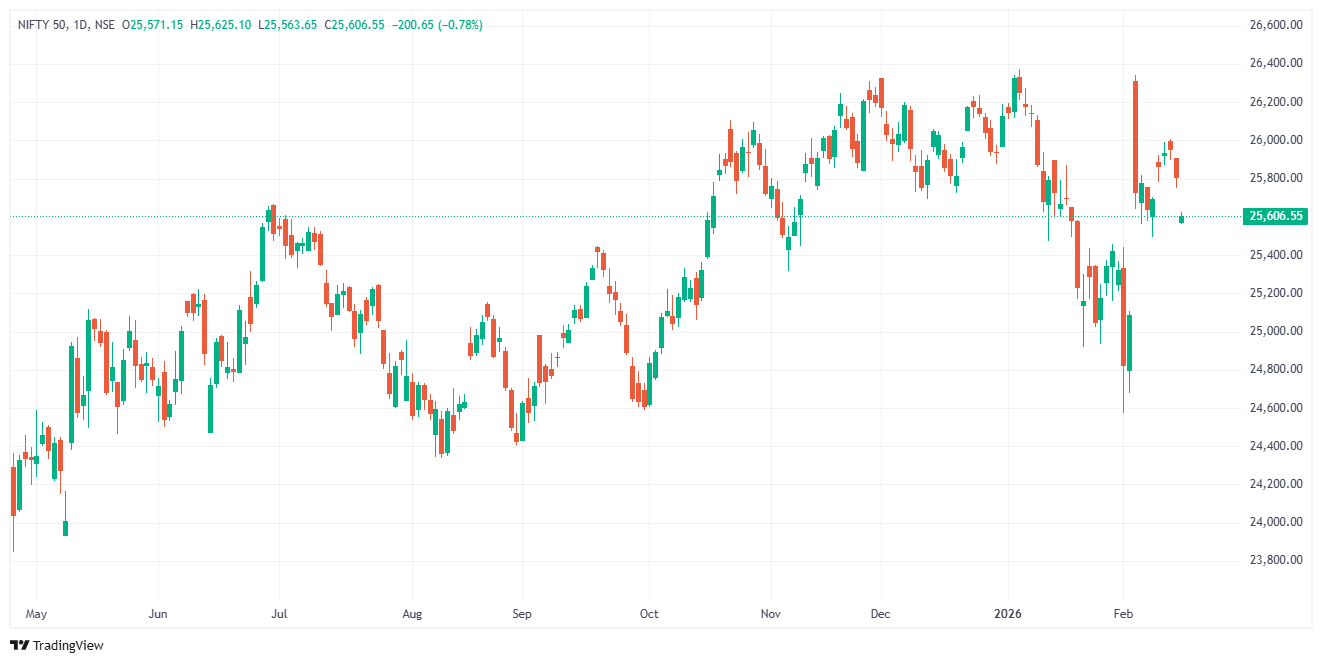The height and width of the screenshot is (663, 1322).
Task: Select the 2026 label on time axis
Action: tap(1008, 612)
